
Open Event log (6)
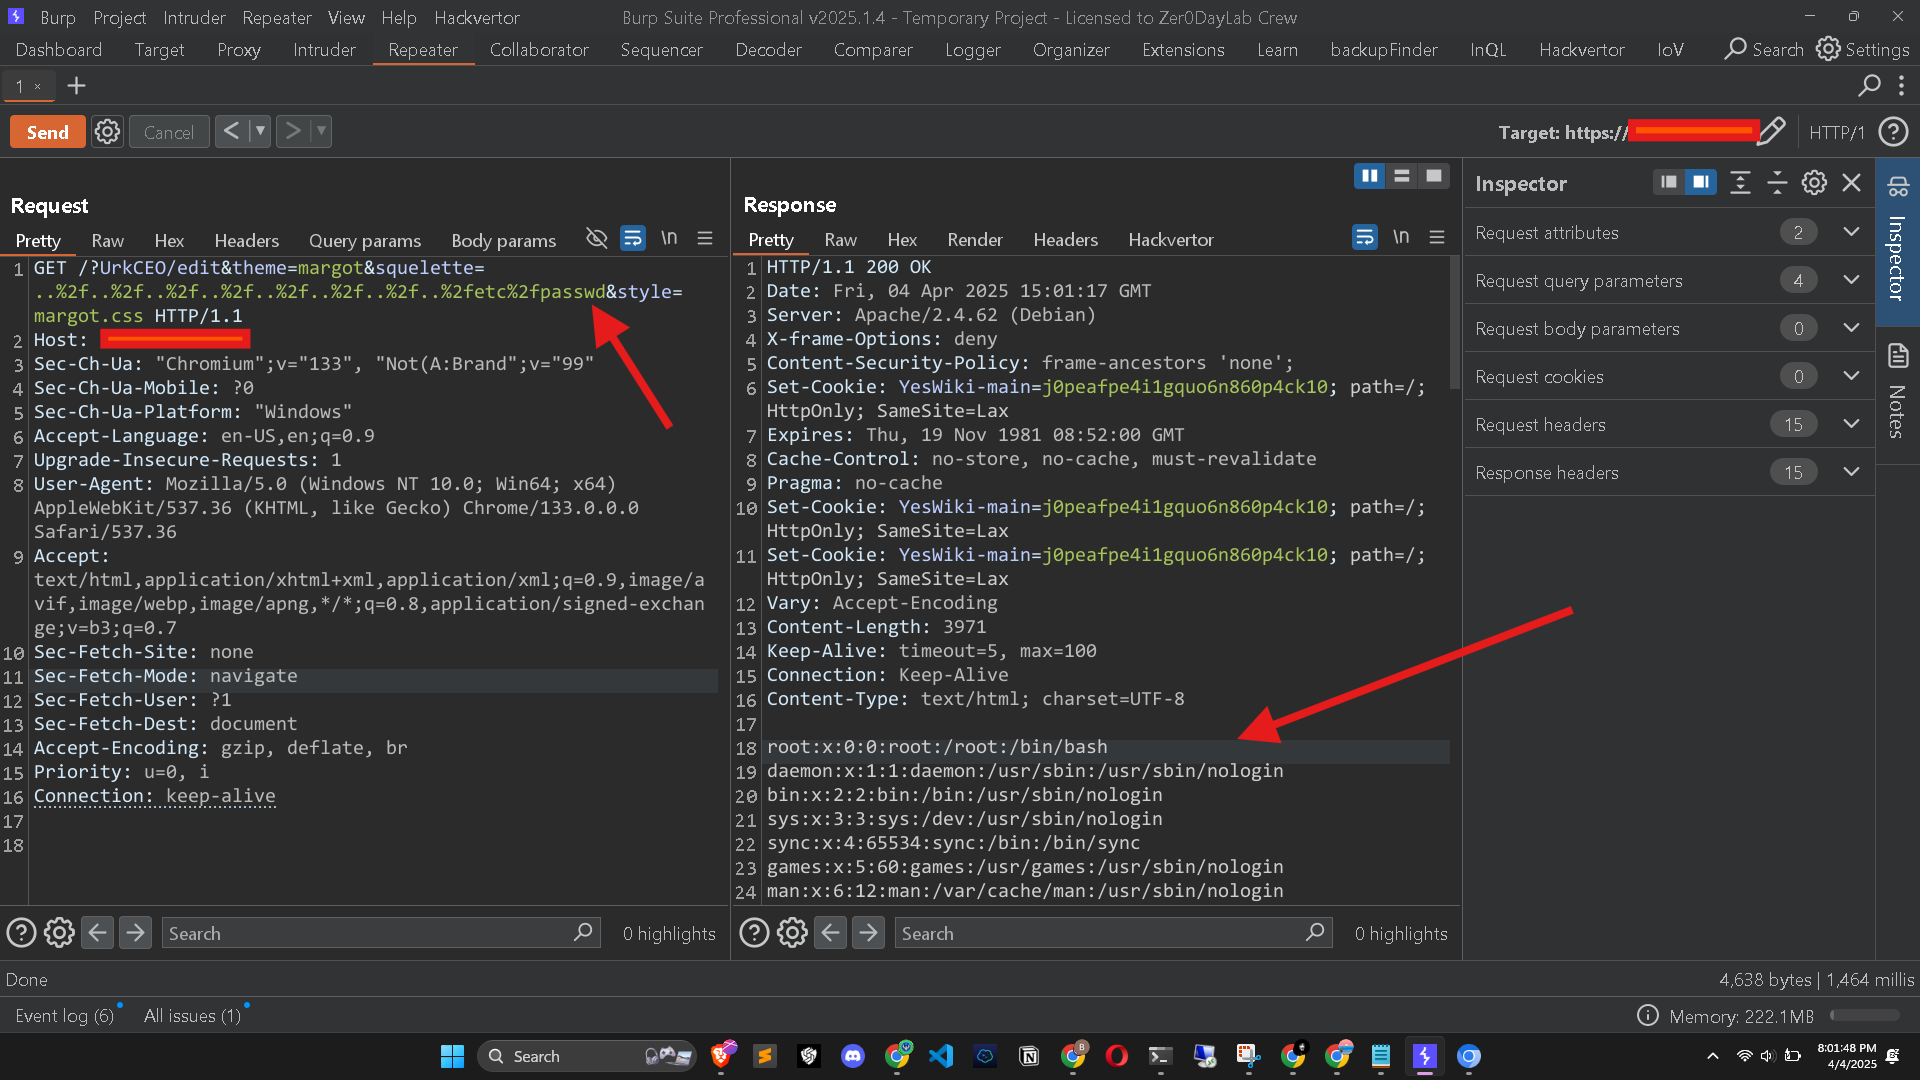click(x=65, y=1016)
